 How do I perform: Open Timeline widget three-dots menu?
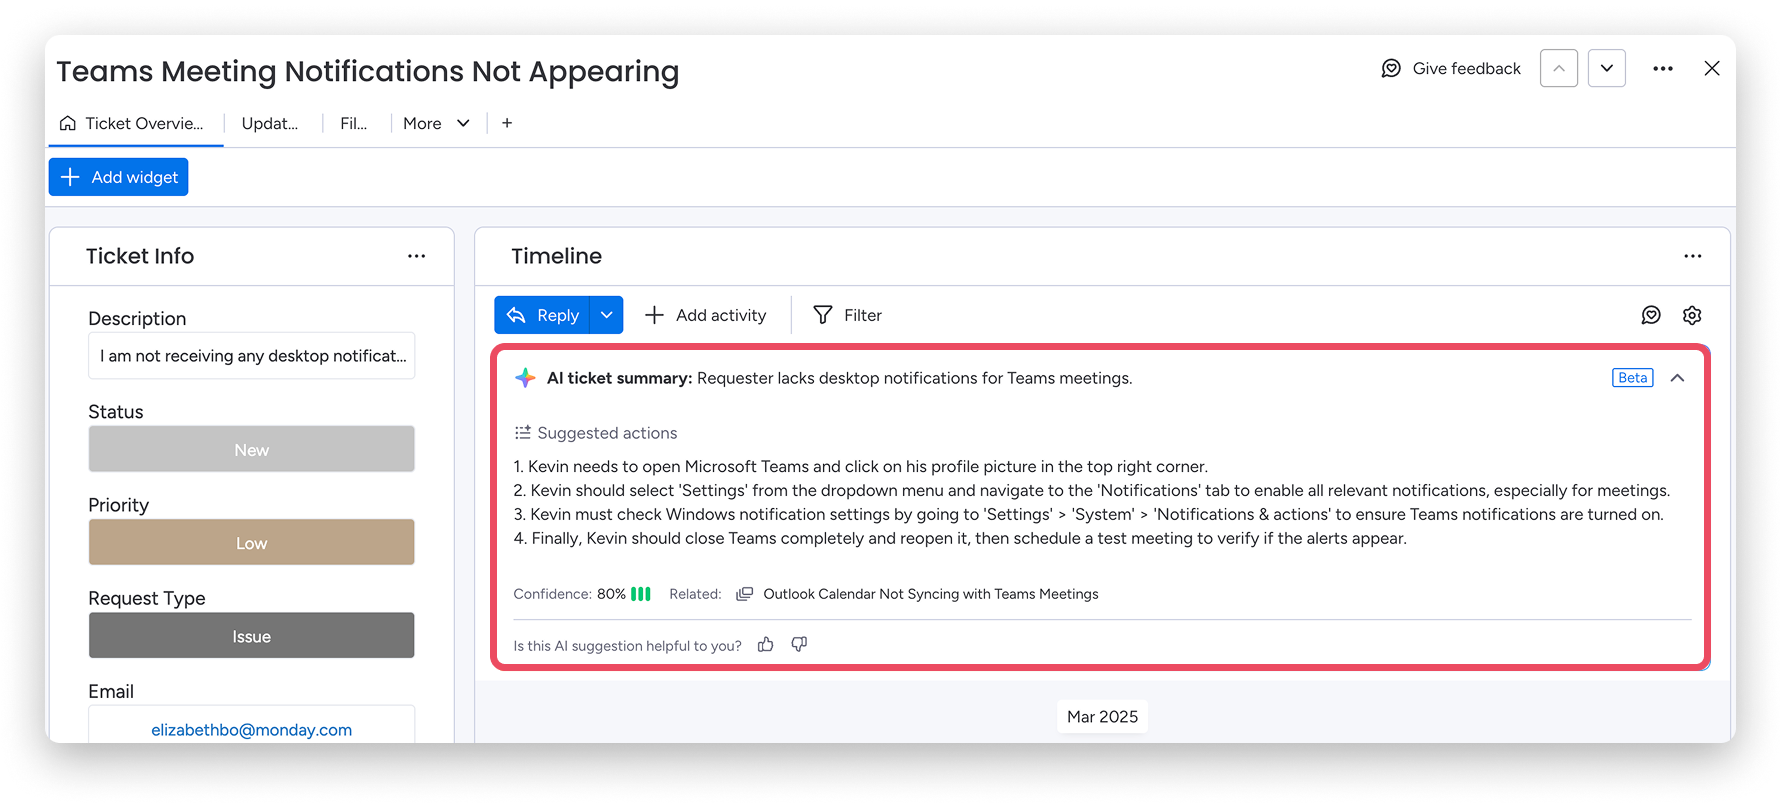pyautogui.click(x=1692, y=256)
